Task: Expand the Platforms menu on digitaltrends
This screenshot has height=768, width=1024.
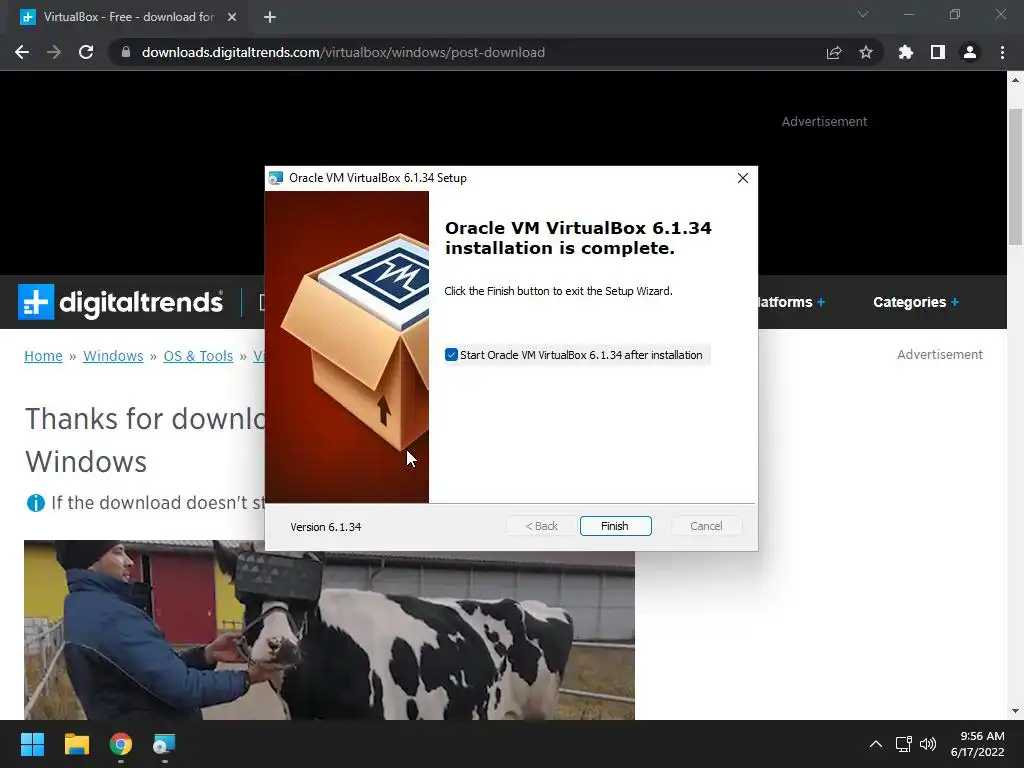Action: pos(792,302)
